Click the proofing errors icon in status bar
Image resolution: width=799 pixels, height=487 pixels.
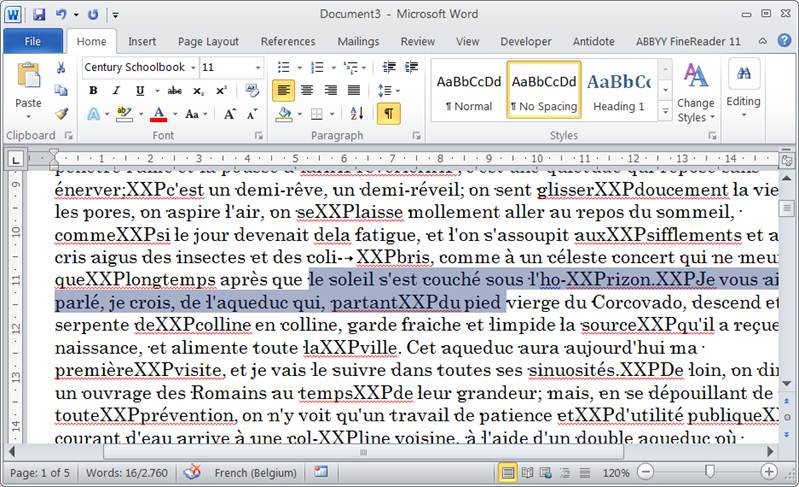coord(192,472)
